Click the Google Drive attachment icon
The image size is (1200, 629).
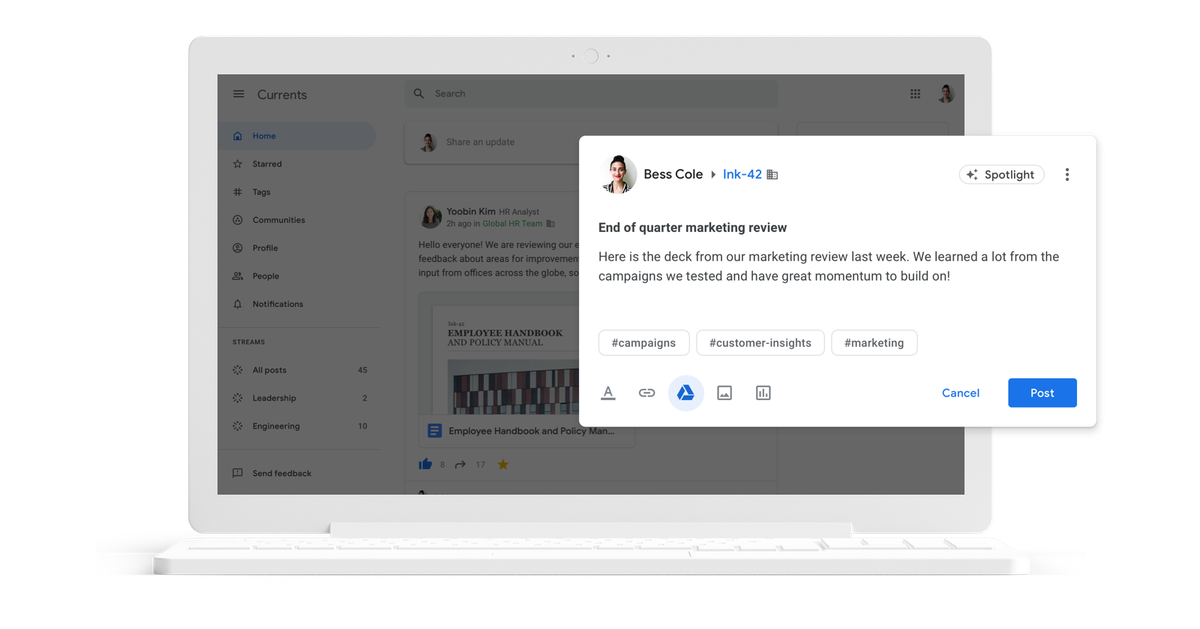point(685,393)
